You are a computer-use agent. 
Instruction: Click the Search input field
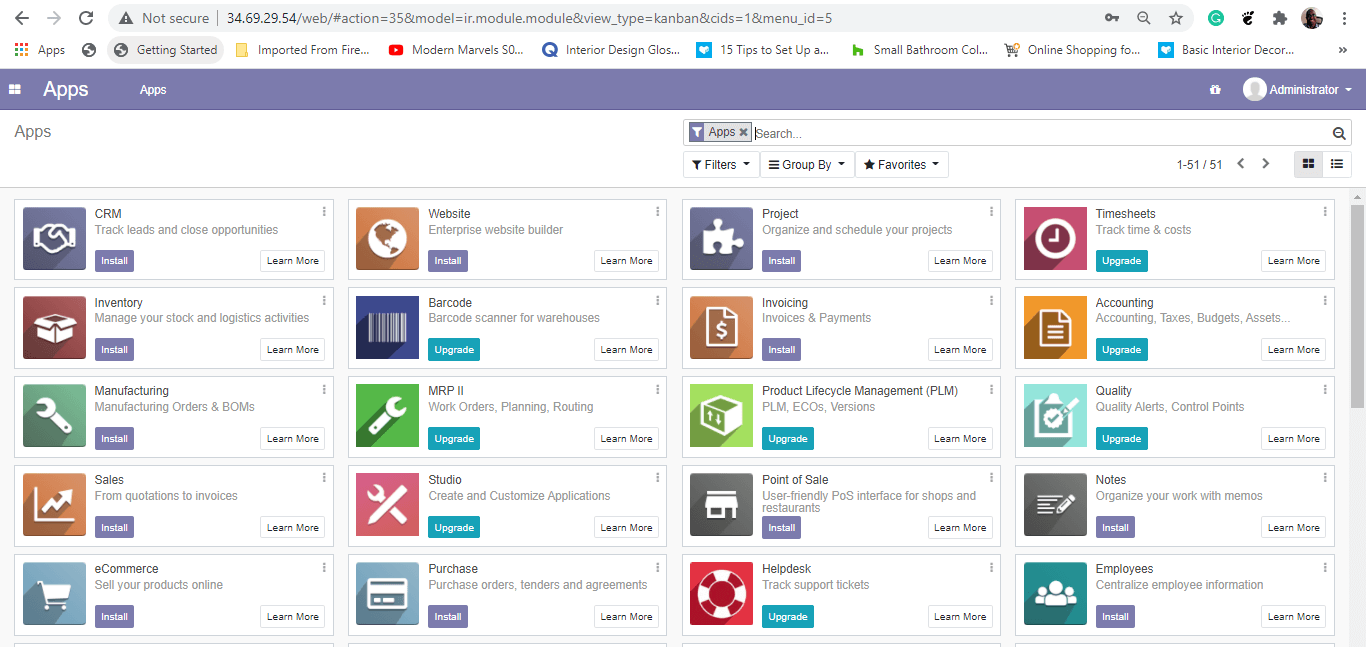tap(1040, 133)
